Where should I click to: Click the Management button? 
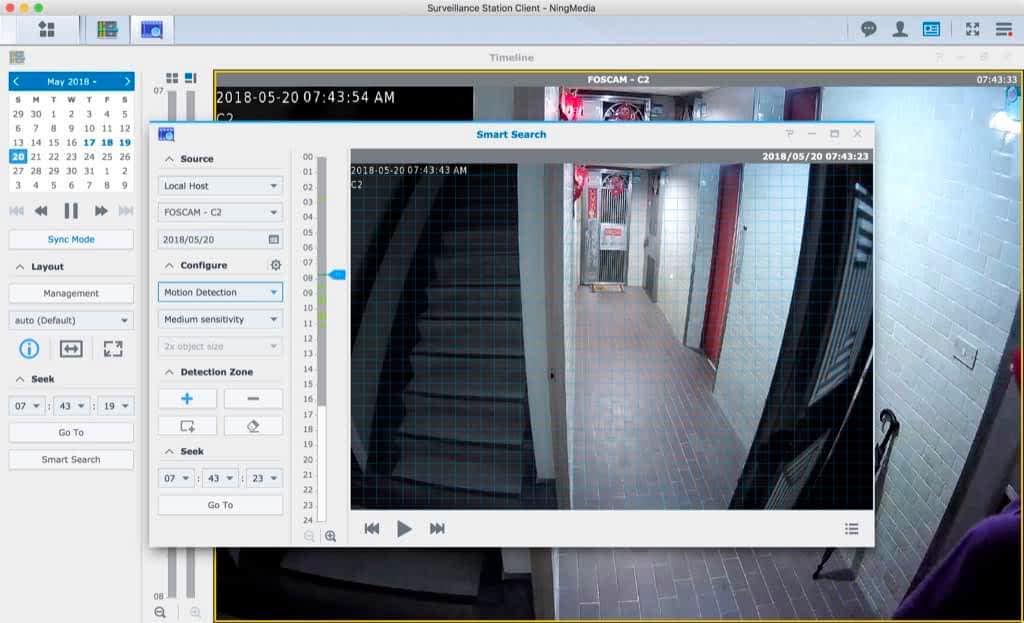71,294
